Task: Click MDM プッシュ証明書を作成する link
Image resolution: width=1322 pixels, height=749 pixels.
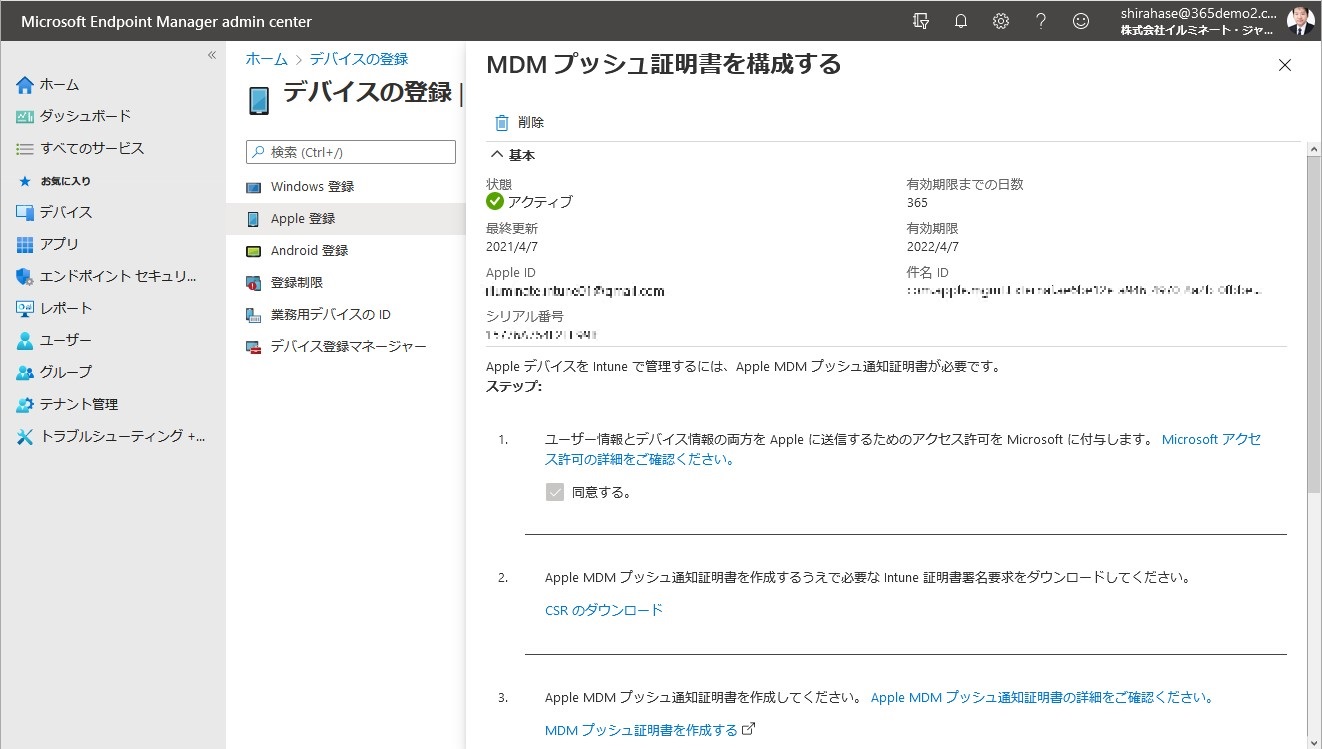Action: [x=641, y=730]
